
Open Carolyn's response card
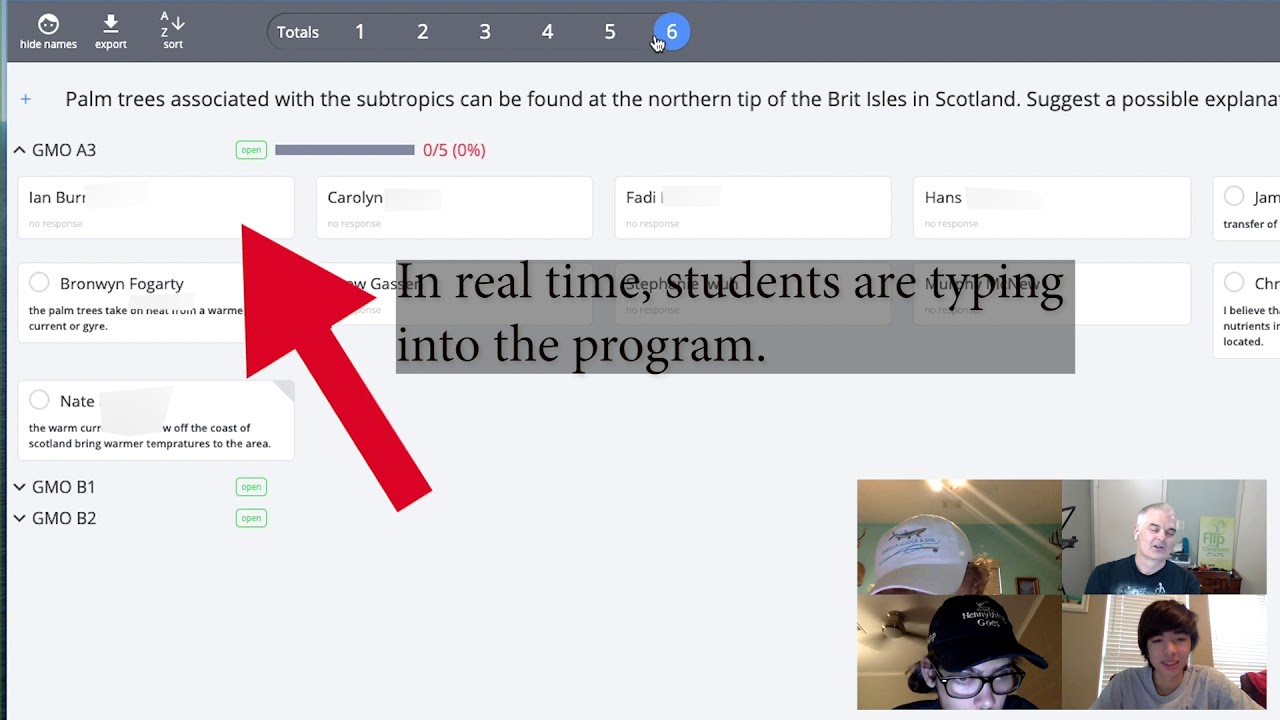(454, 208)
